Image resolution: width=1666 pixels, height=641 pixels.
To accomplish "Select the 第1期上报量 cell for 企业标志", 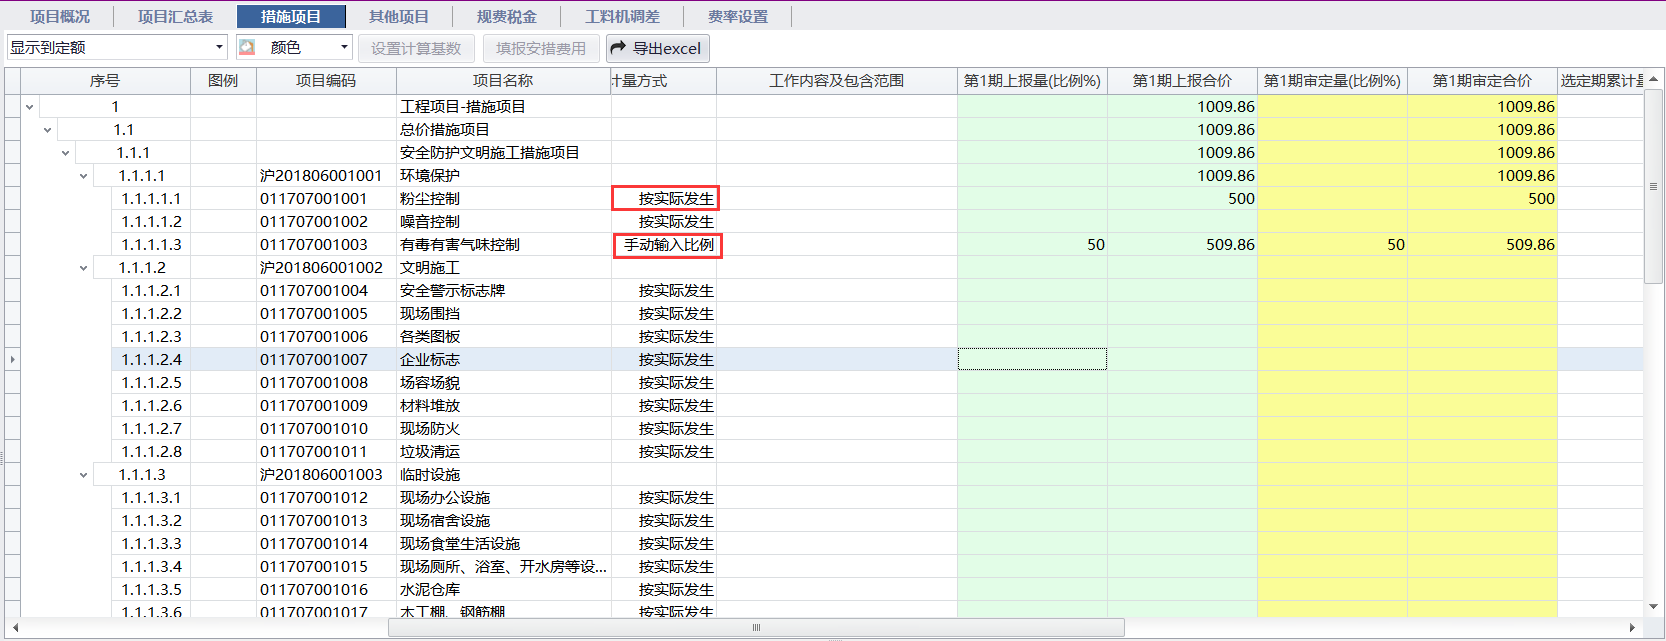I will pyautogui.click(x=1032, y=359).
